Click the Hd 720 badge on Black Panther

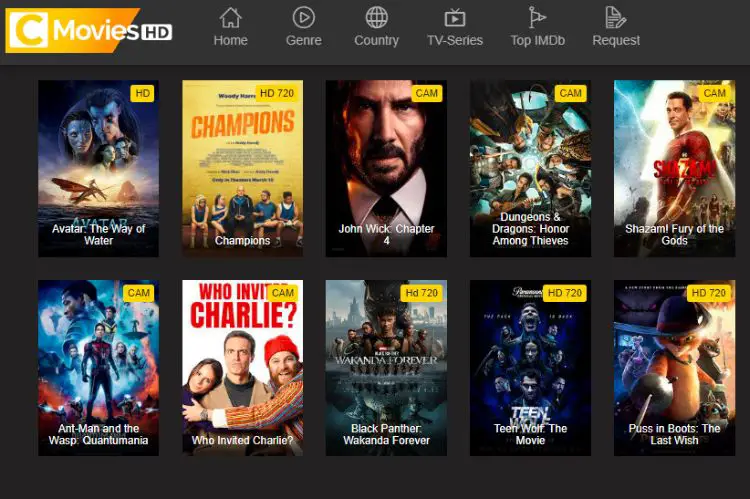(421, 293)
